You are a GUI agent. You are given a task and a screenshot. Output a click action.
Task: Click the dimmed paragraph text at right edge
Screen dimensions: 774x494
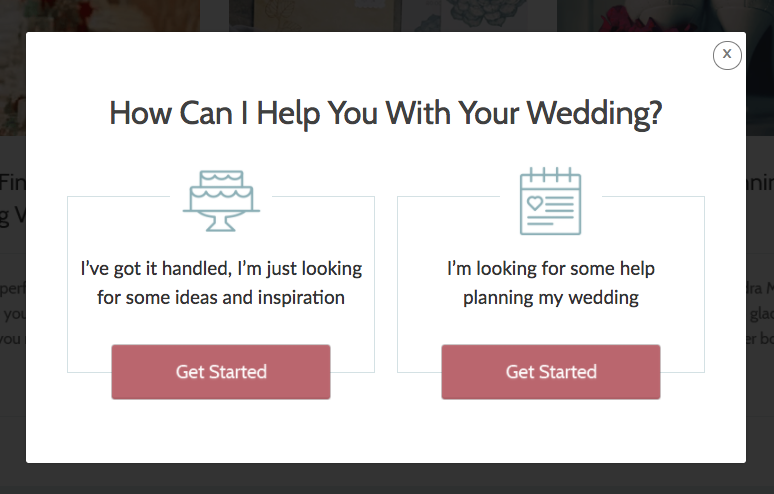pos(760,313)
